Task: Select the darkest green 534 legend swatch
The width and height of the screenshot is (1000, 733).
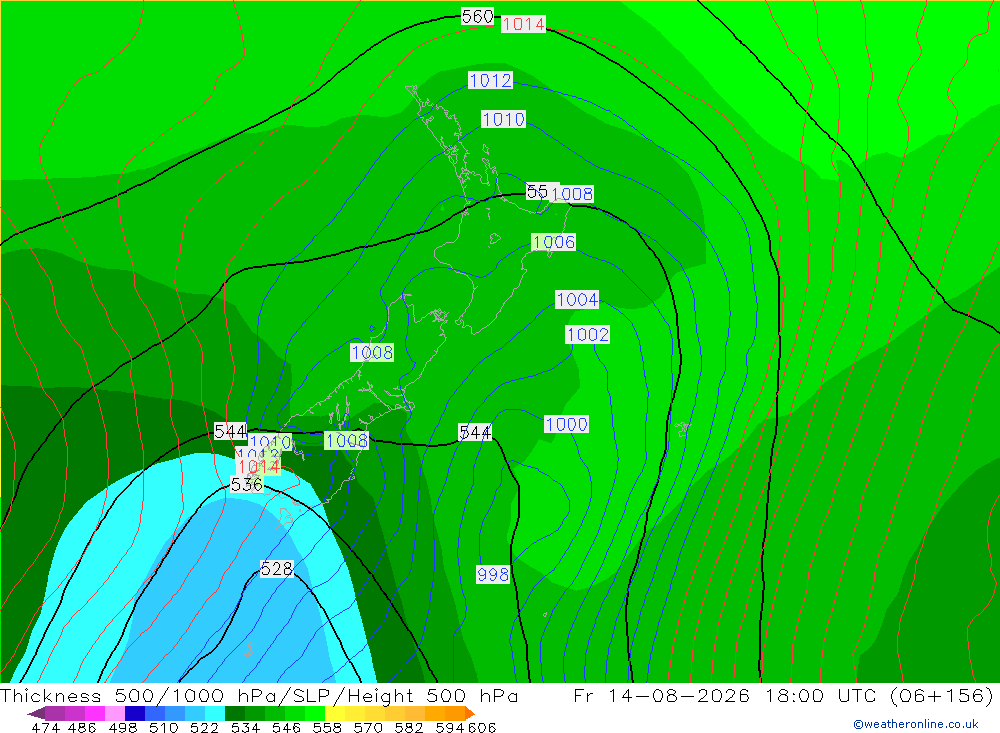Action: coord(235,713)
